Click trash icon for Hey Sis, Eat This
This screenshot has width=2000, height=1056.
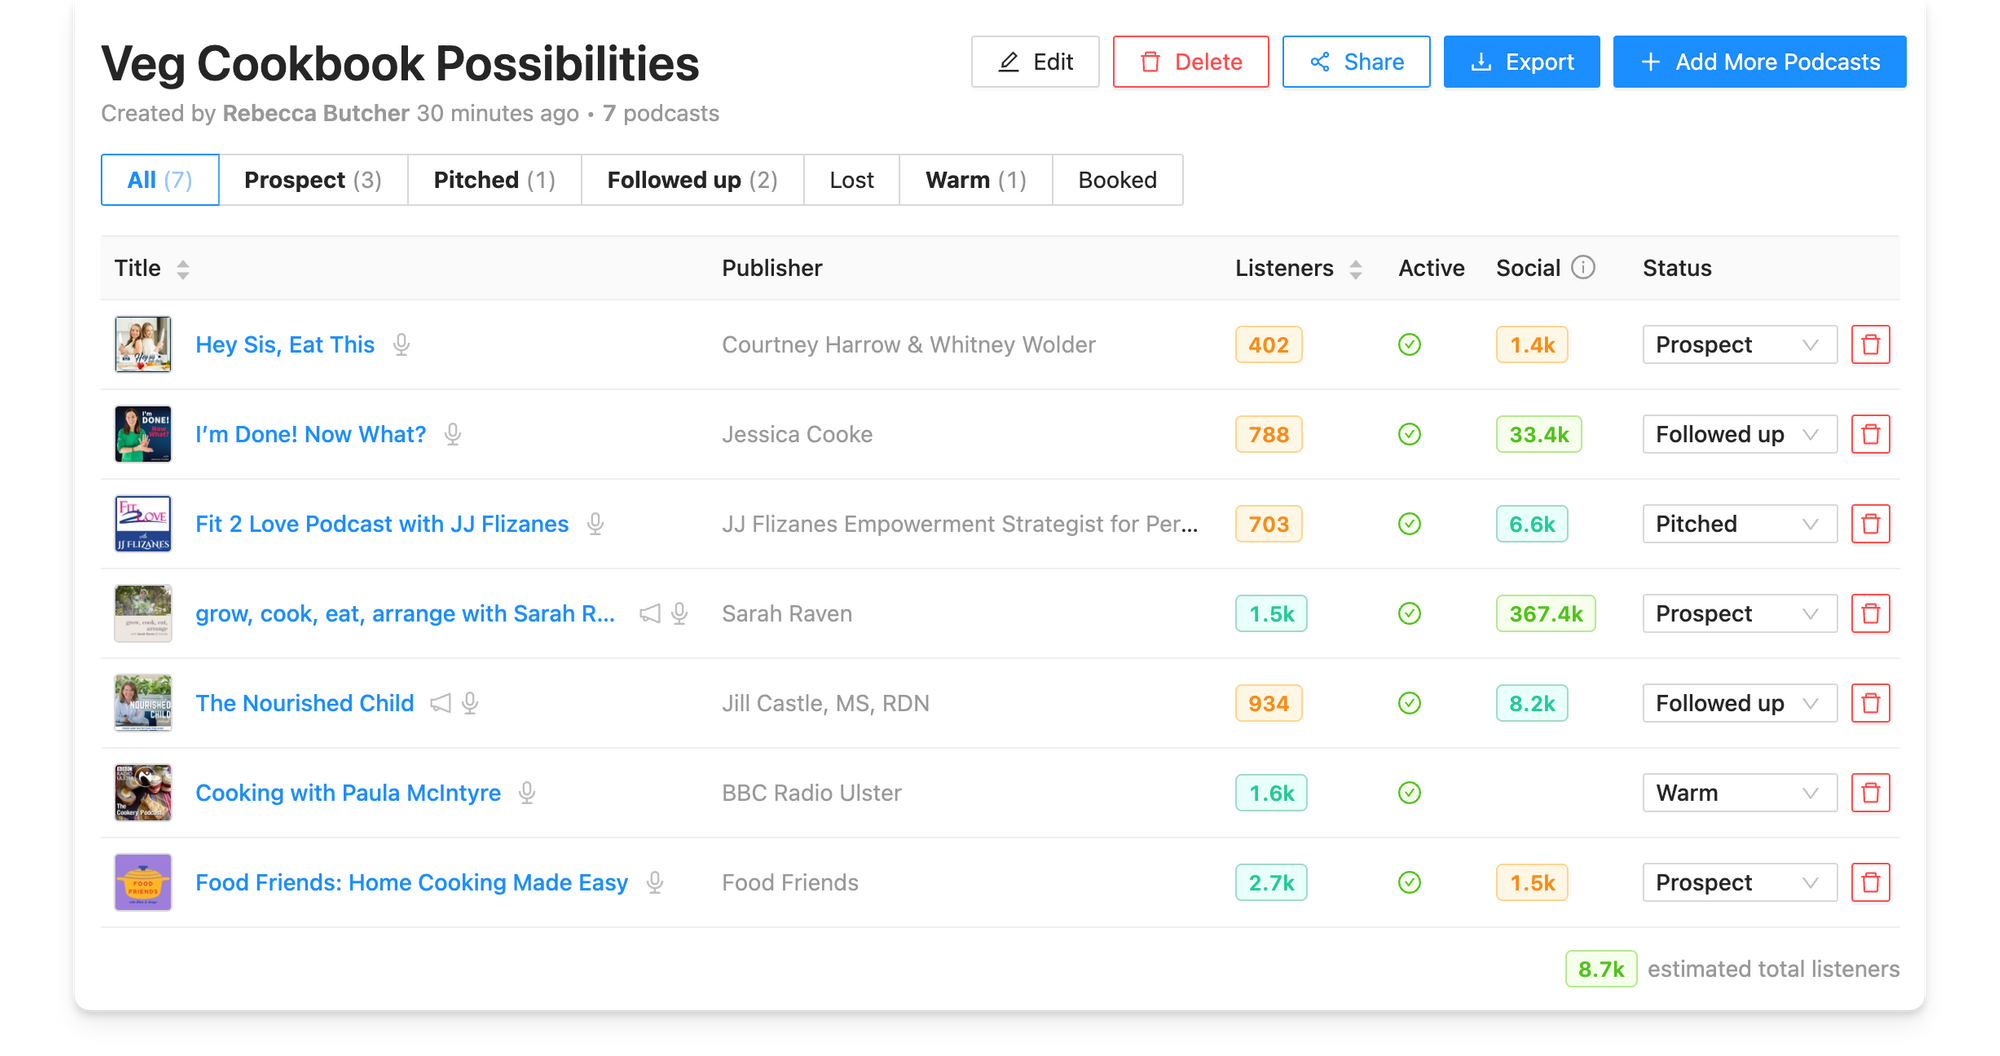(x=1870, y=345)
